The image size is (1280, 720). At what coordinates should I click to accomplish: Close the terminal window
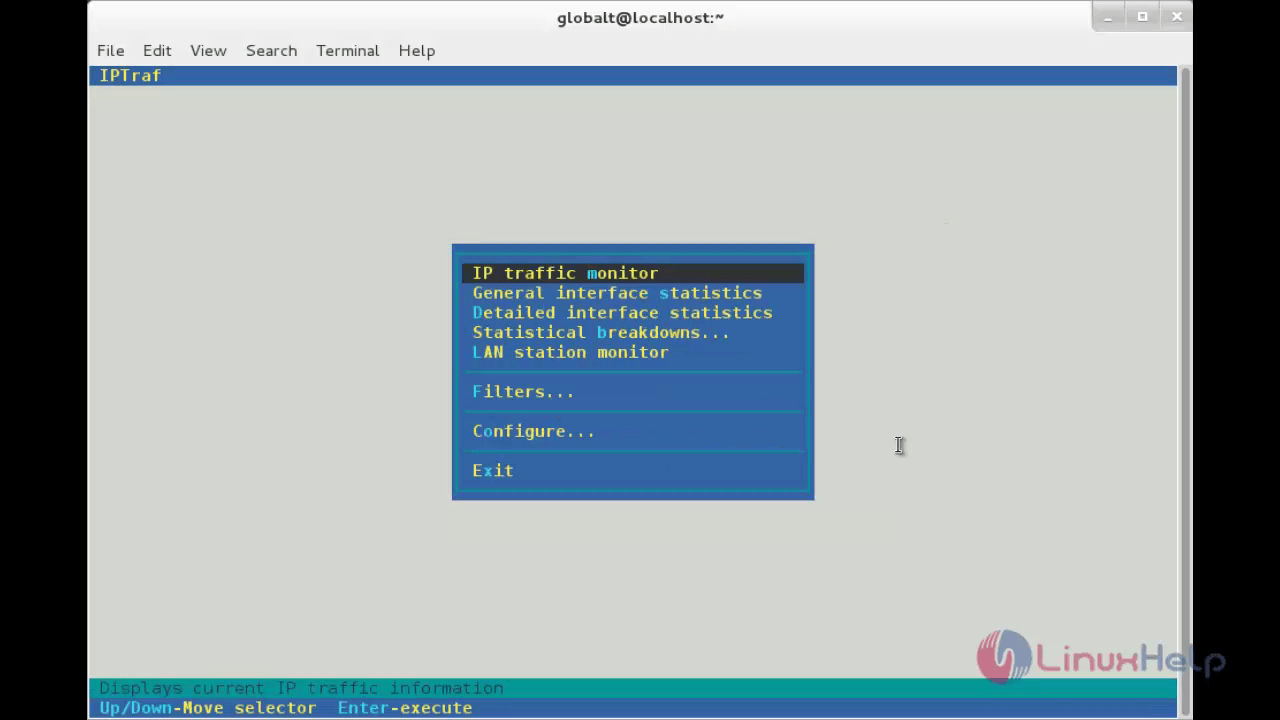click(x=1177, y=17)
